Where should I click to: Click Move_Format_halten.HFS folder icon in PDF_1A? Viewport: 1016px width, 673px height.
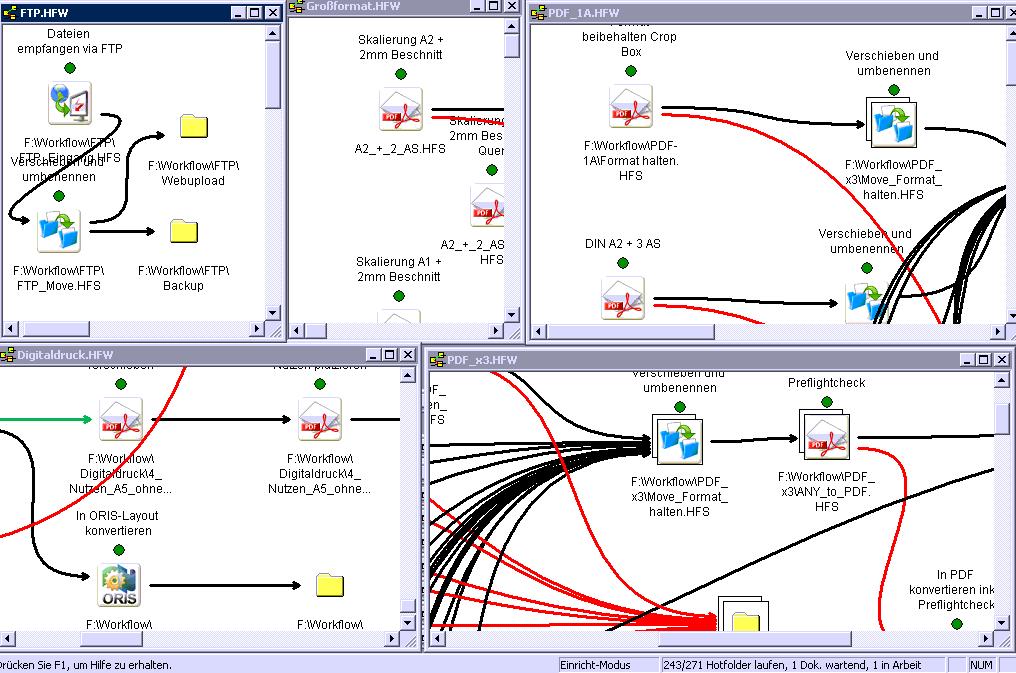[x=892, y=123]
